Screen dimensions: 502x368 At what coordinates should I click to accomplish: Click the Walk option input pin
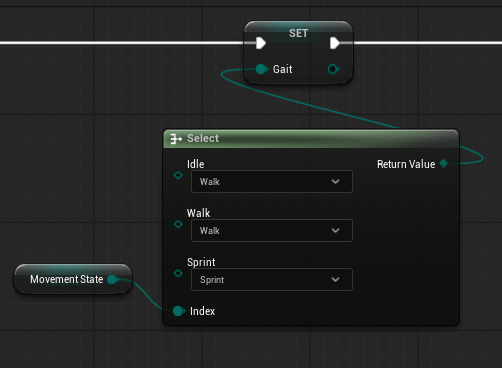pos(178,224)
